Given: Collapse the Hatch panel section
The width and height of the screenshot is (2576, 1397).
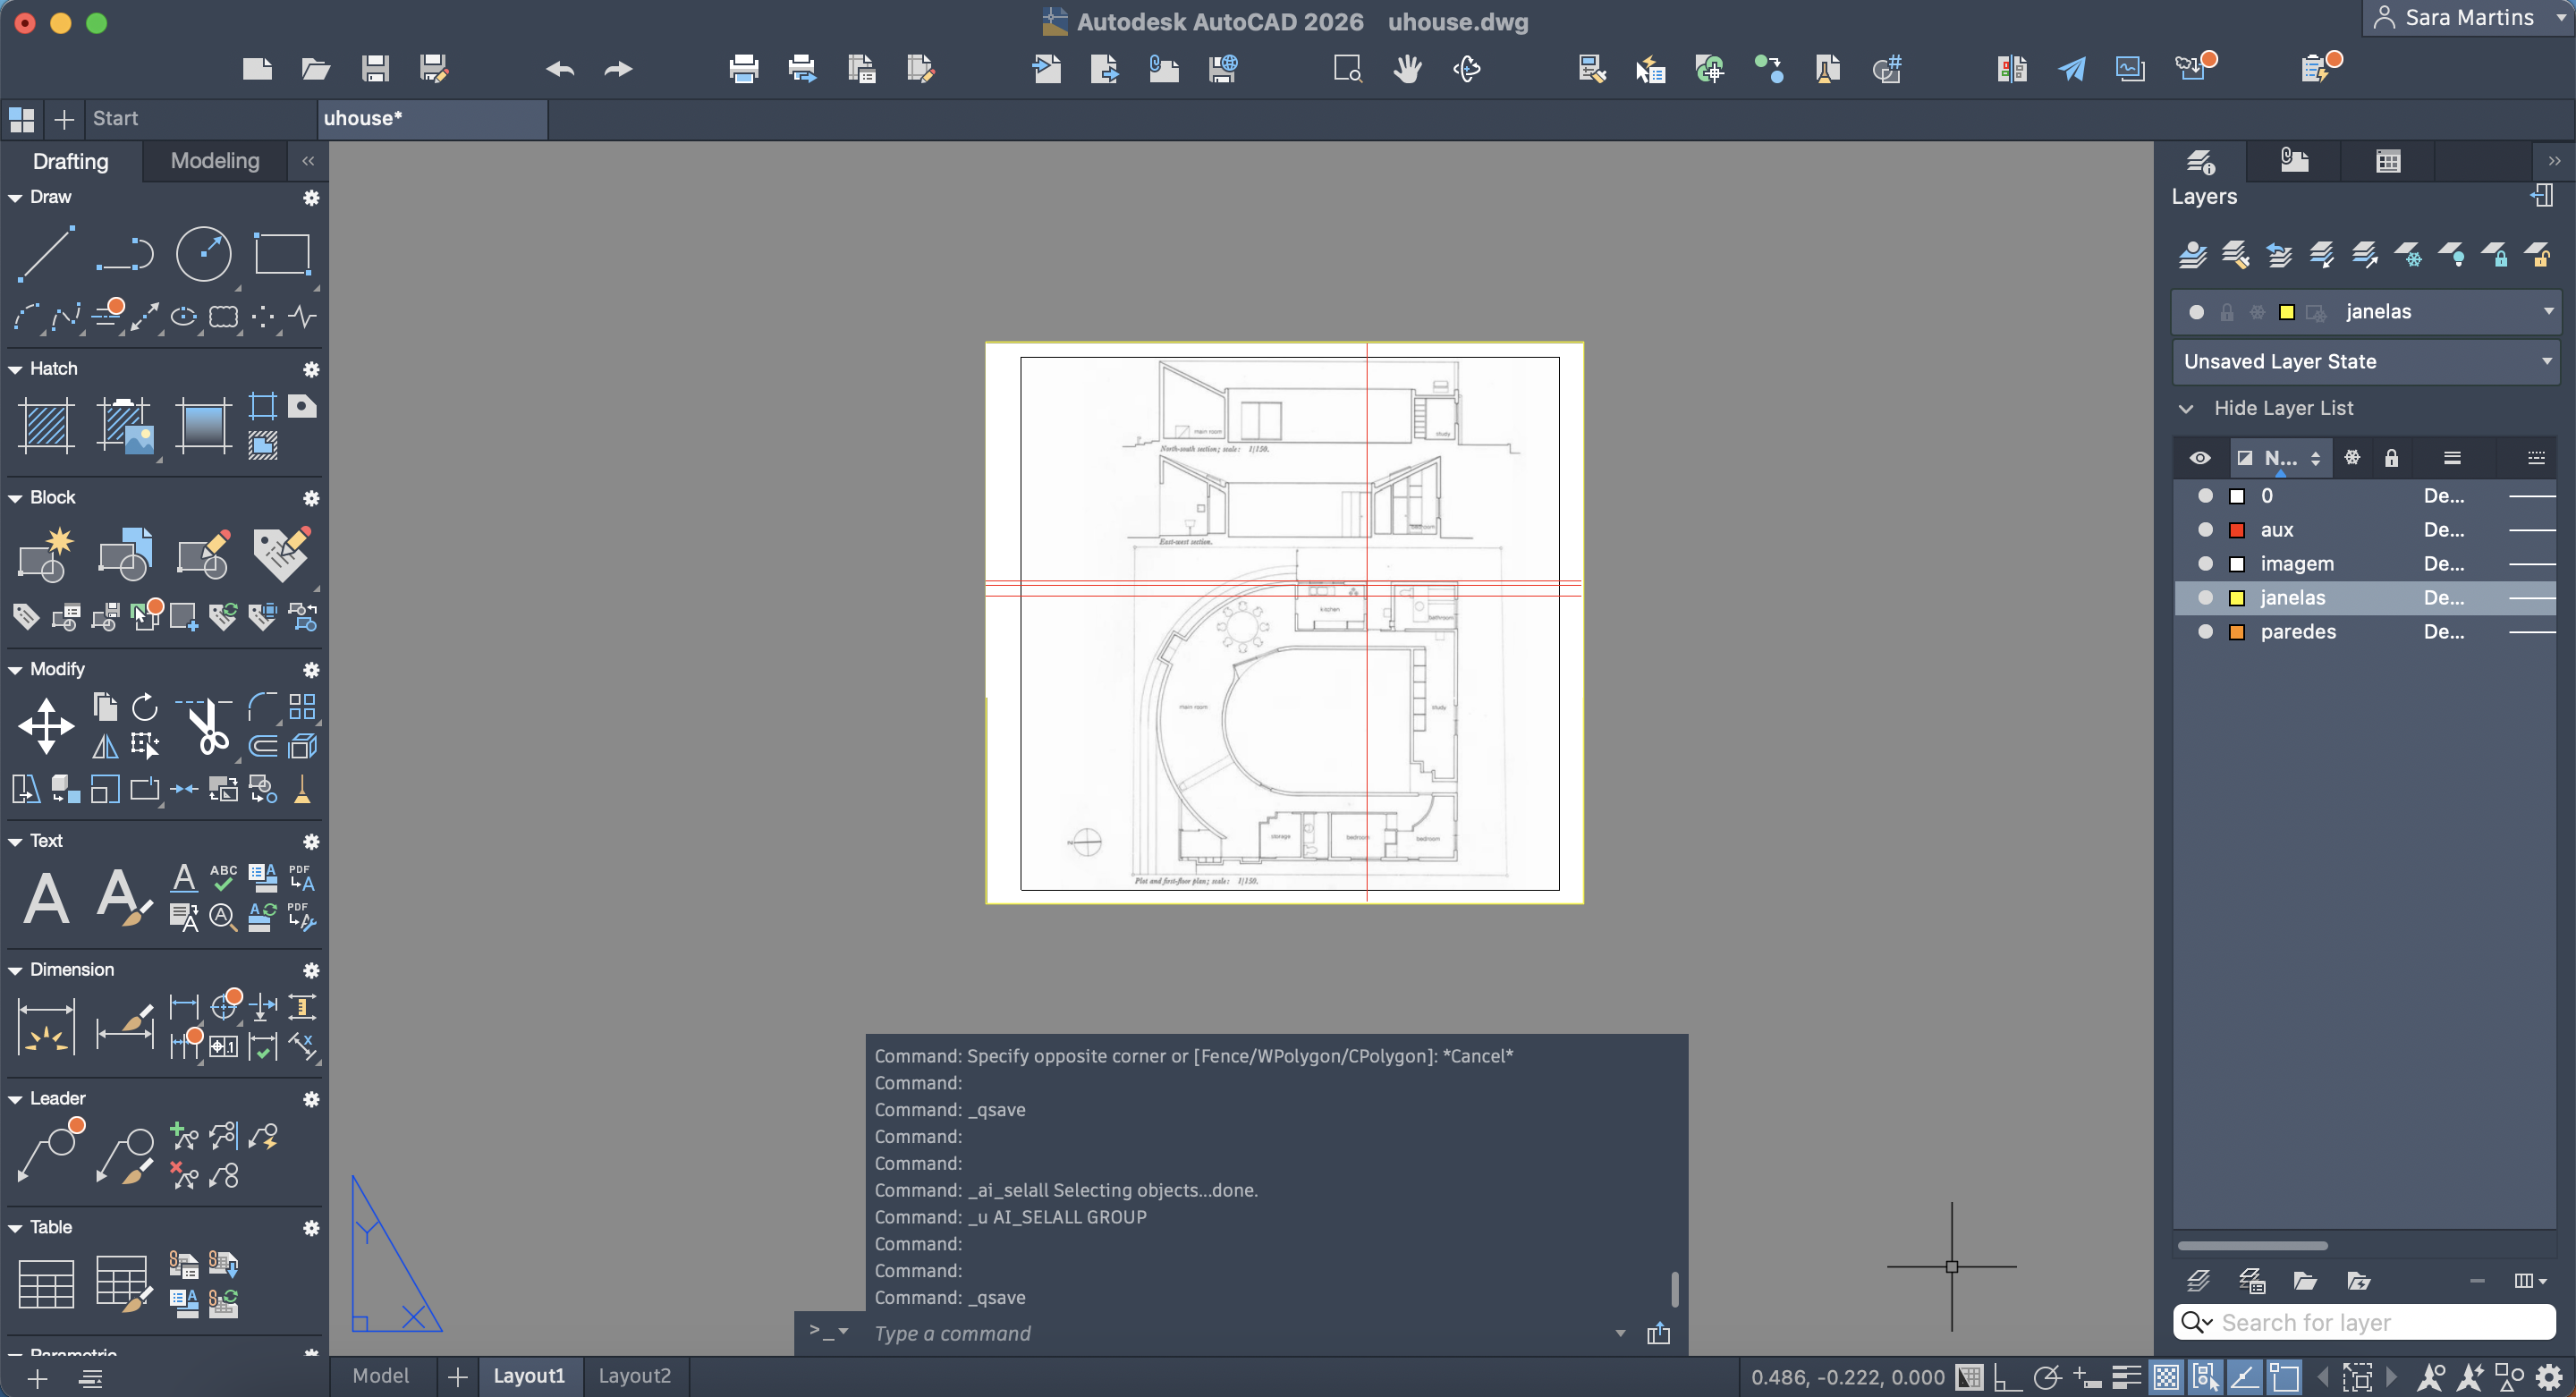Looking at the screenshot, I should tap(15, 369).
